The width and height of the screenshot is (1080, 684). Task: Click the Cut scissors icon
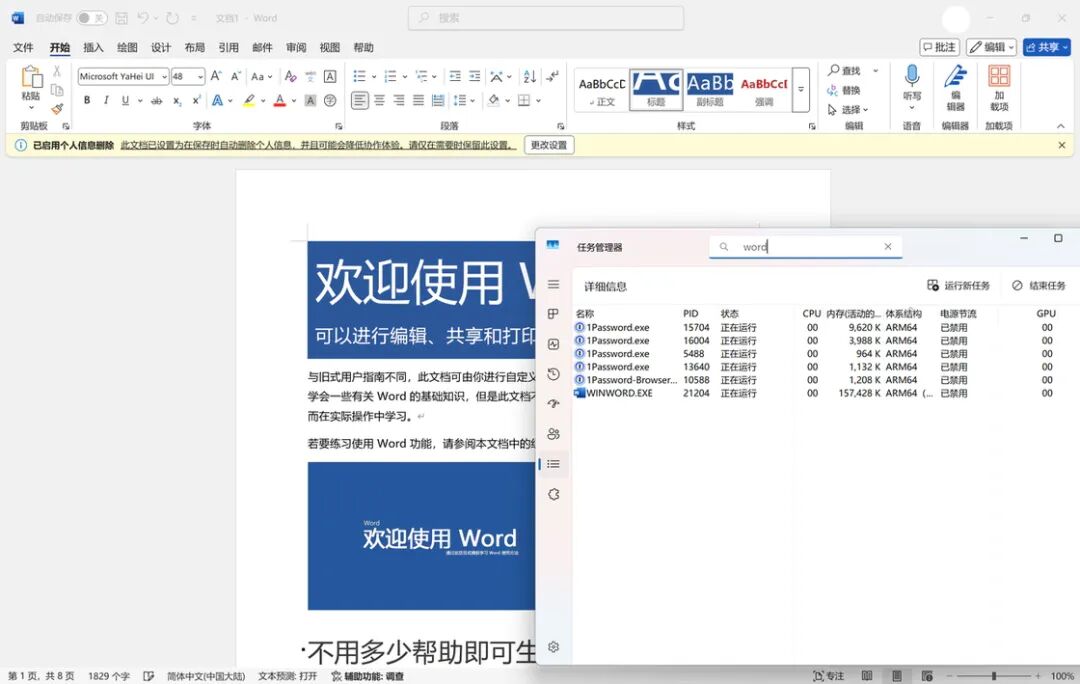click(57, 71)
